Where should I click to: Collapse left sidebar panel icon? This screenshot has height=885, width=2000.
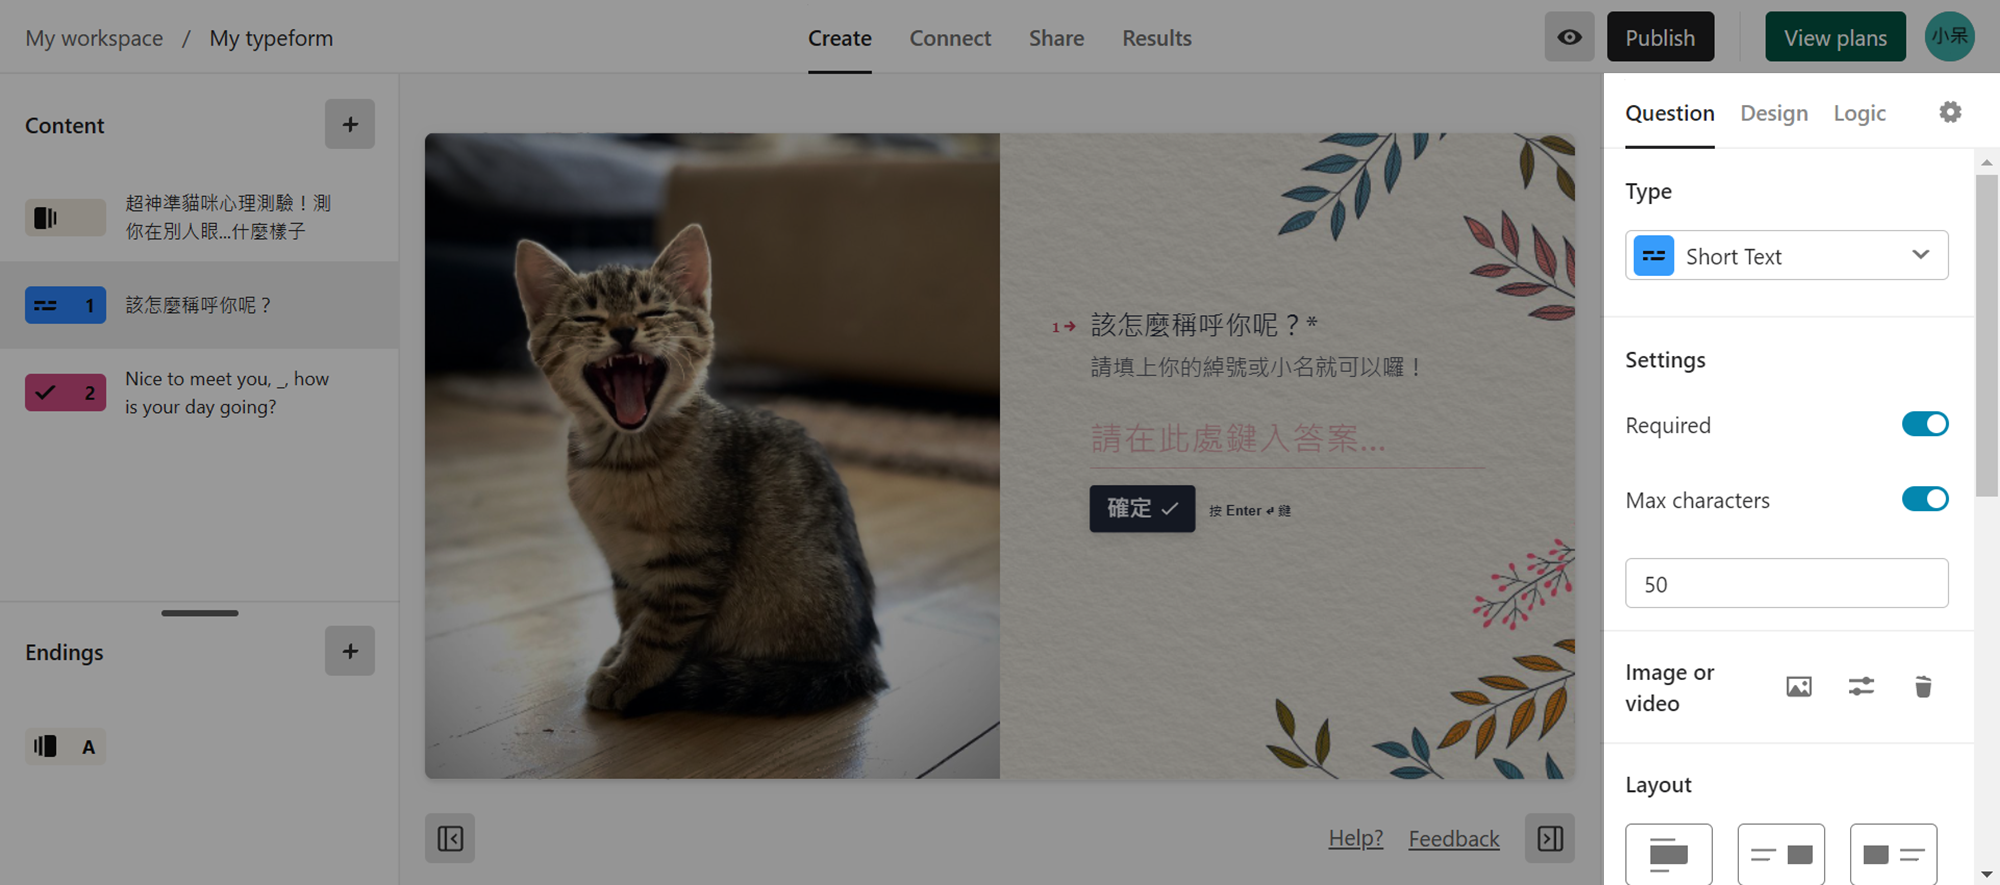click(450, 838)
